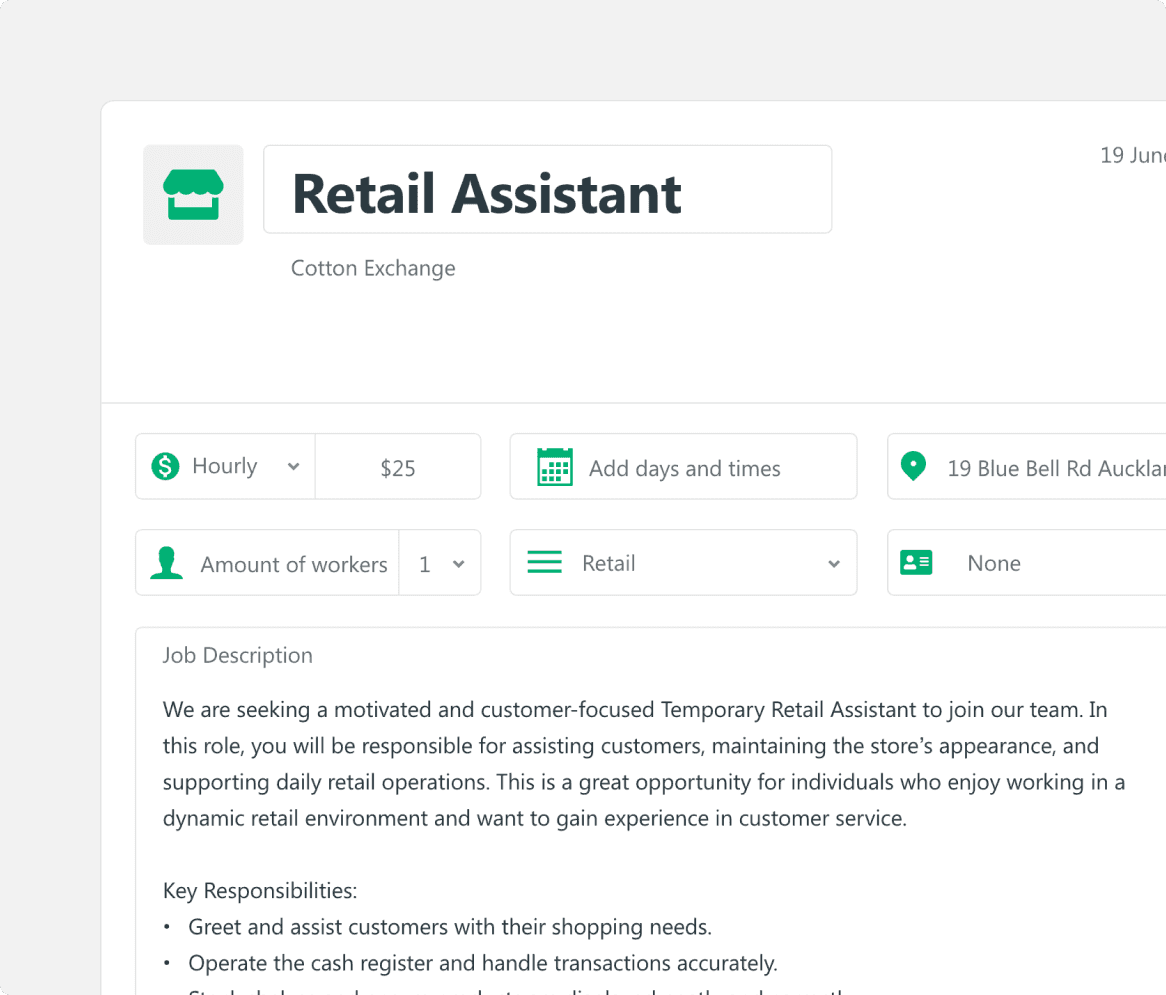Expand the Hourly pay type chevron
Viewport: 1166px width, 995px height.
tap(293, 467)
